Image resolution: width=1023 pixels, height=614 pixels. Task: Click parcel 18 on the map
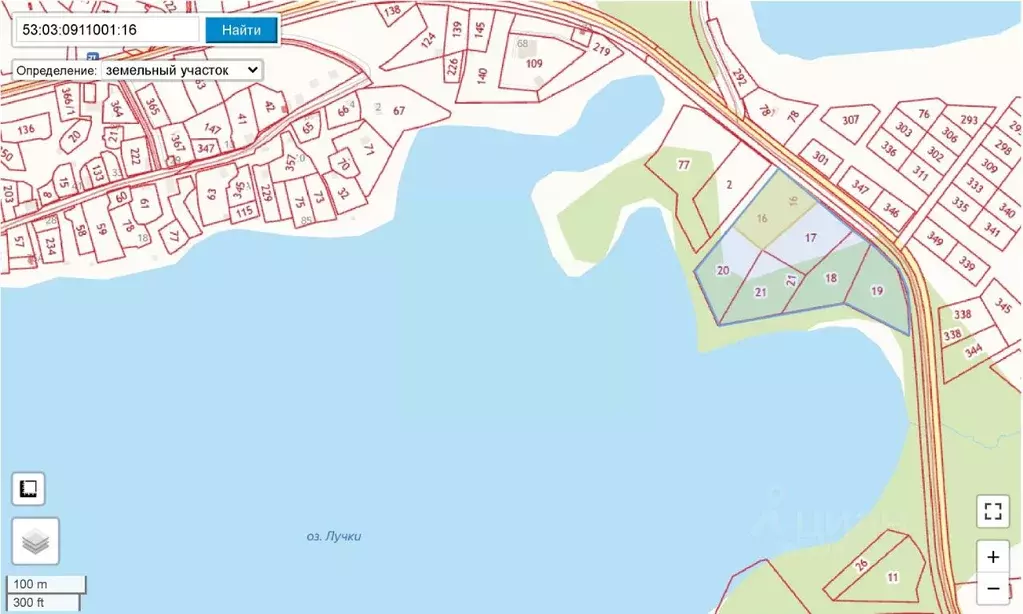coord(831,278)
